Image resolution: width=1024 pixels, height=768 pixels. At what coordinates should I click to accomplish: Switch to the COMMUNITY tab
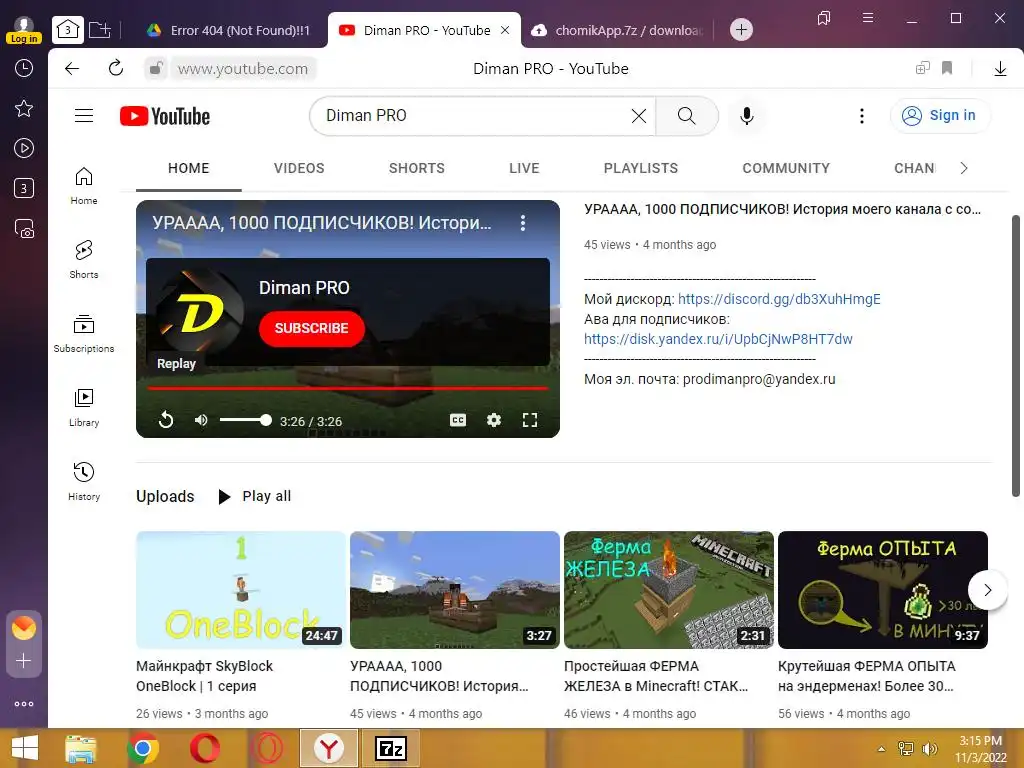(786, 168)
